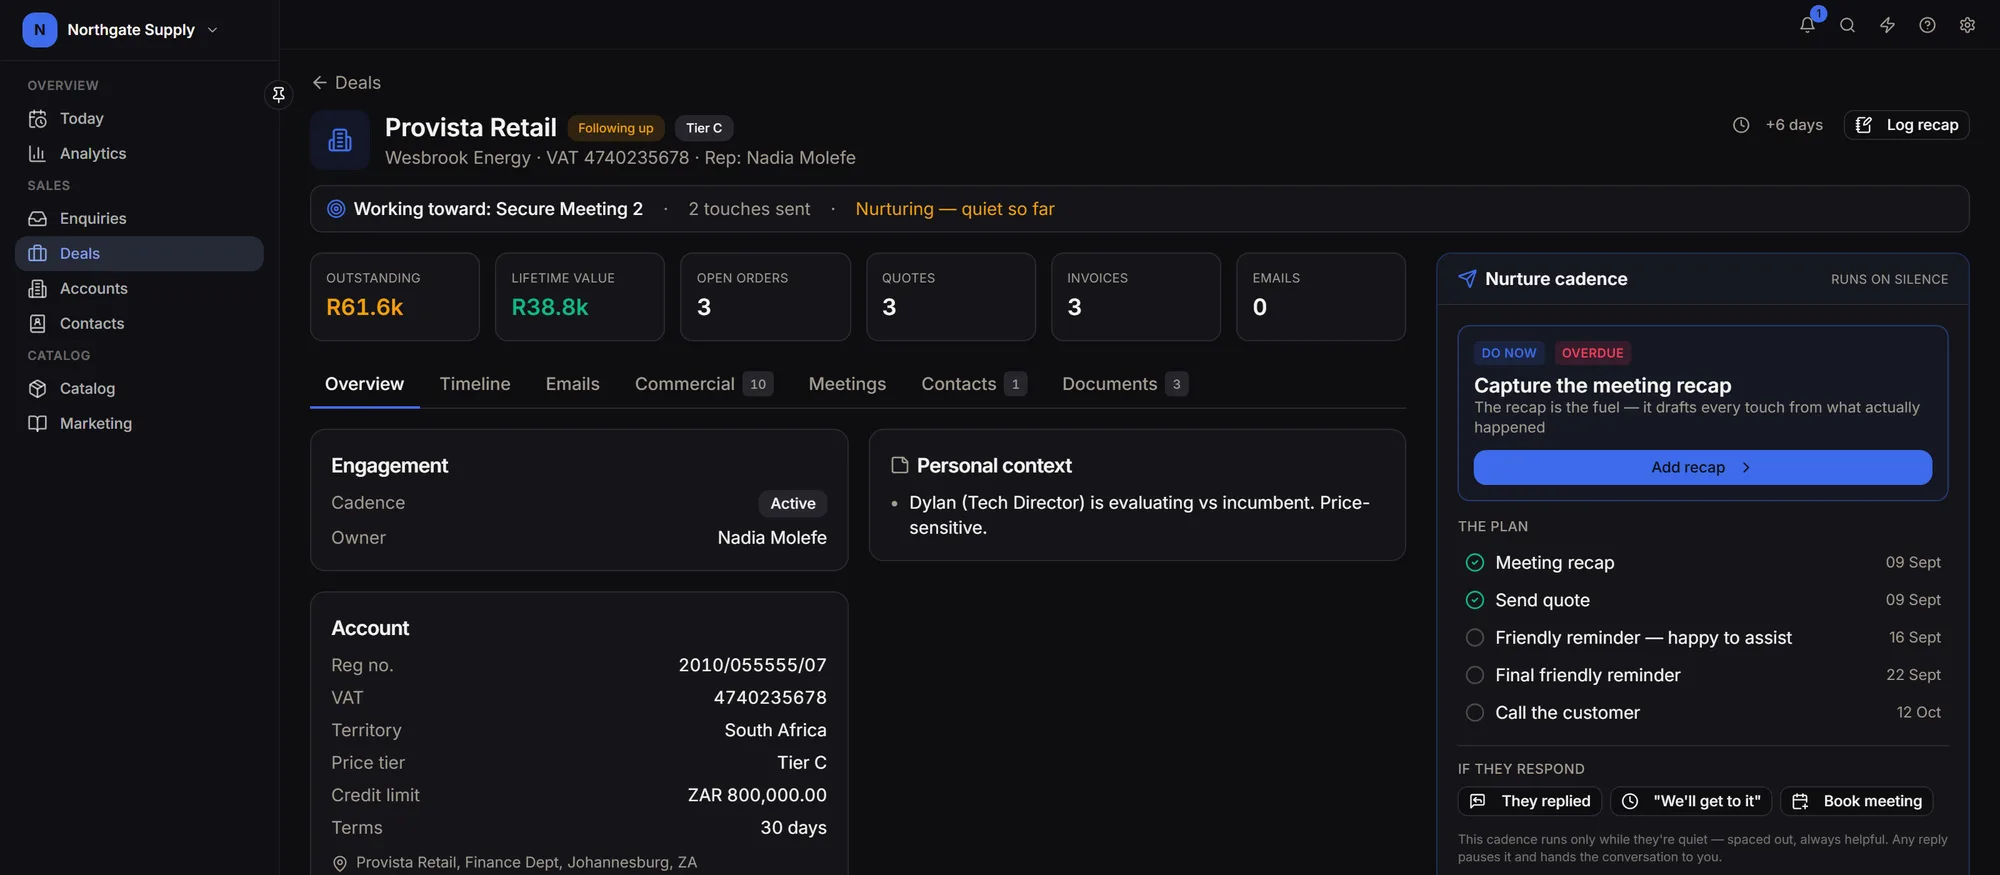The height and width of the screenshot is (875, 2000).
Task: Toggle the Send quote step check
Action: 1475,600
